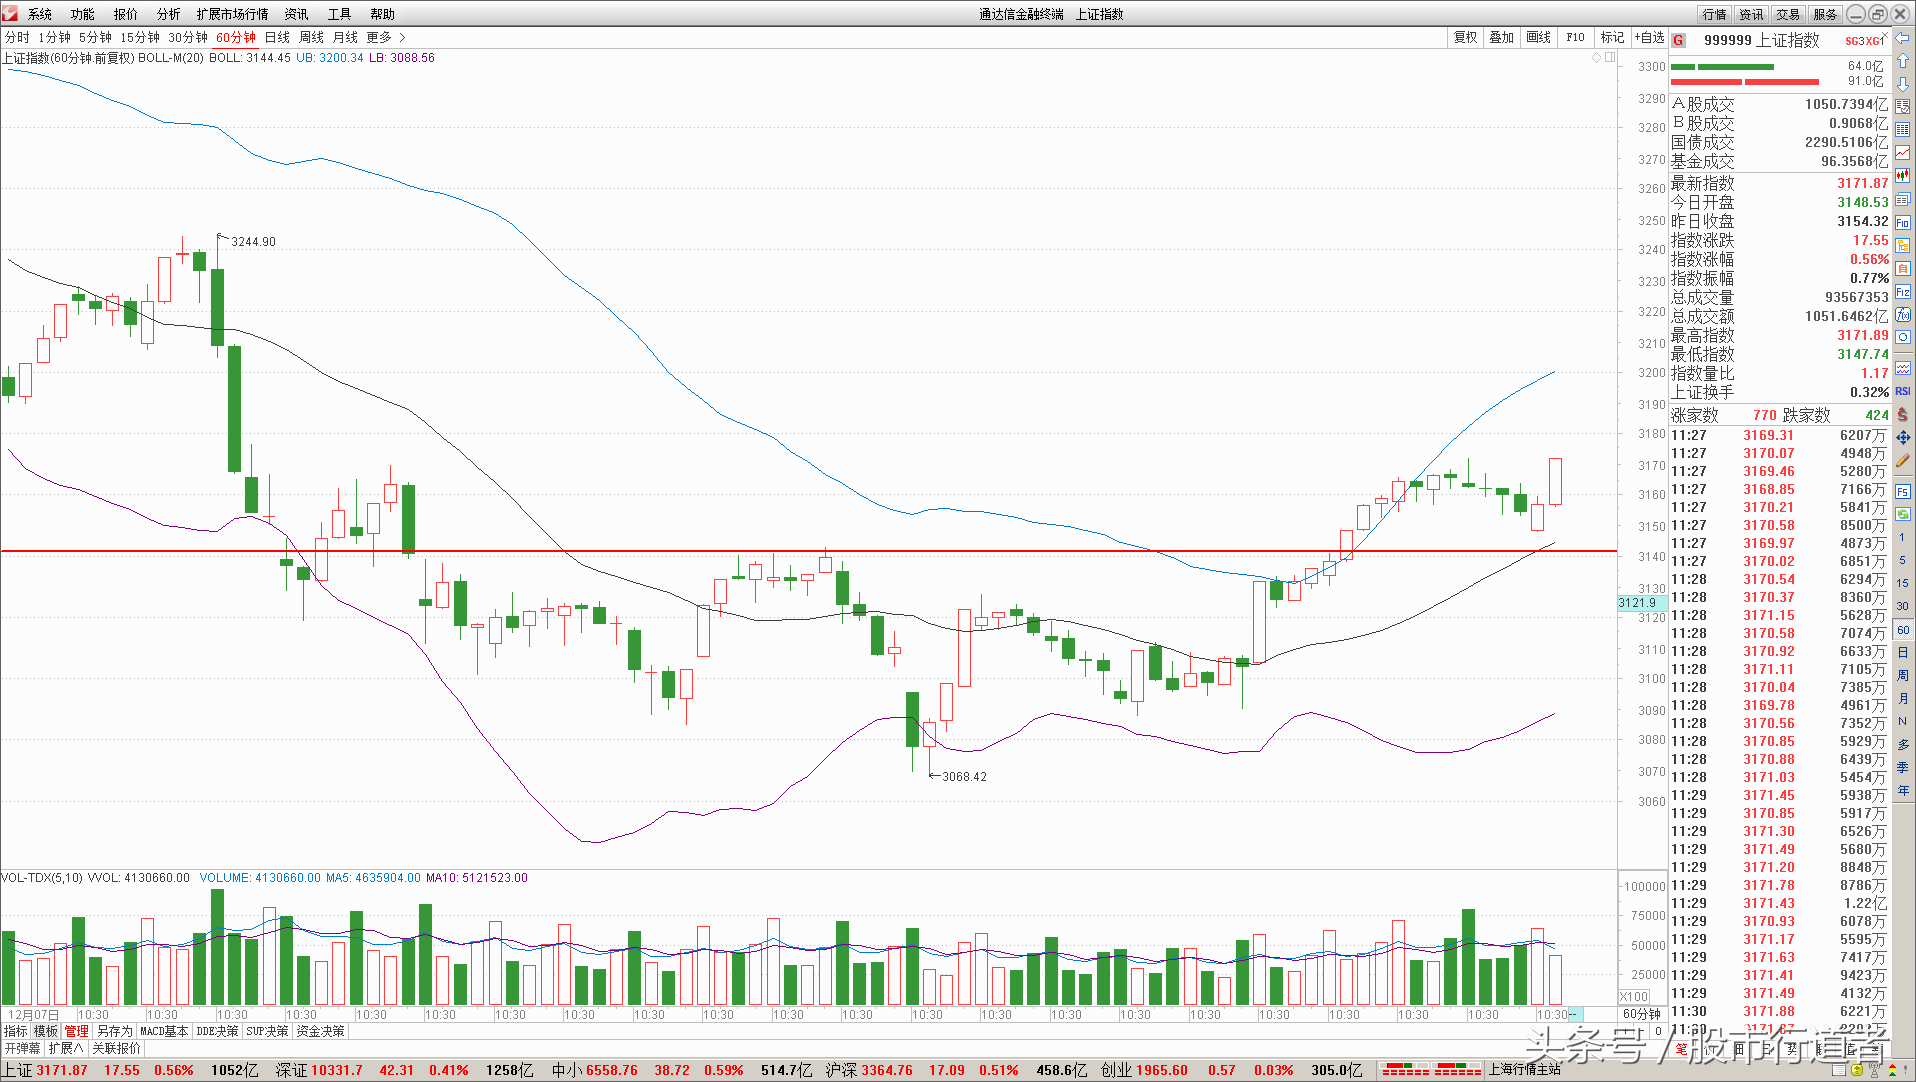The image size is (1916, 1082).
Task: Click the up arrow icon in right sidebar
Action: [x=1903, y=61]
